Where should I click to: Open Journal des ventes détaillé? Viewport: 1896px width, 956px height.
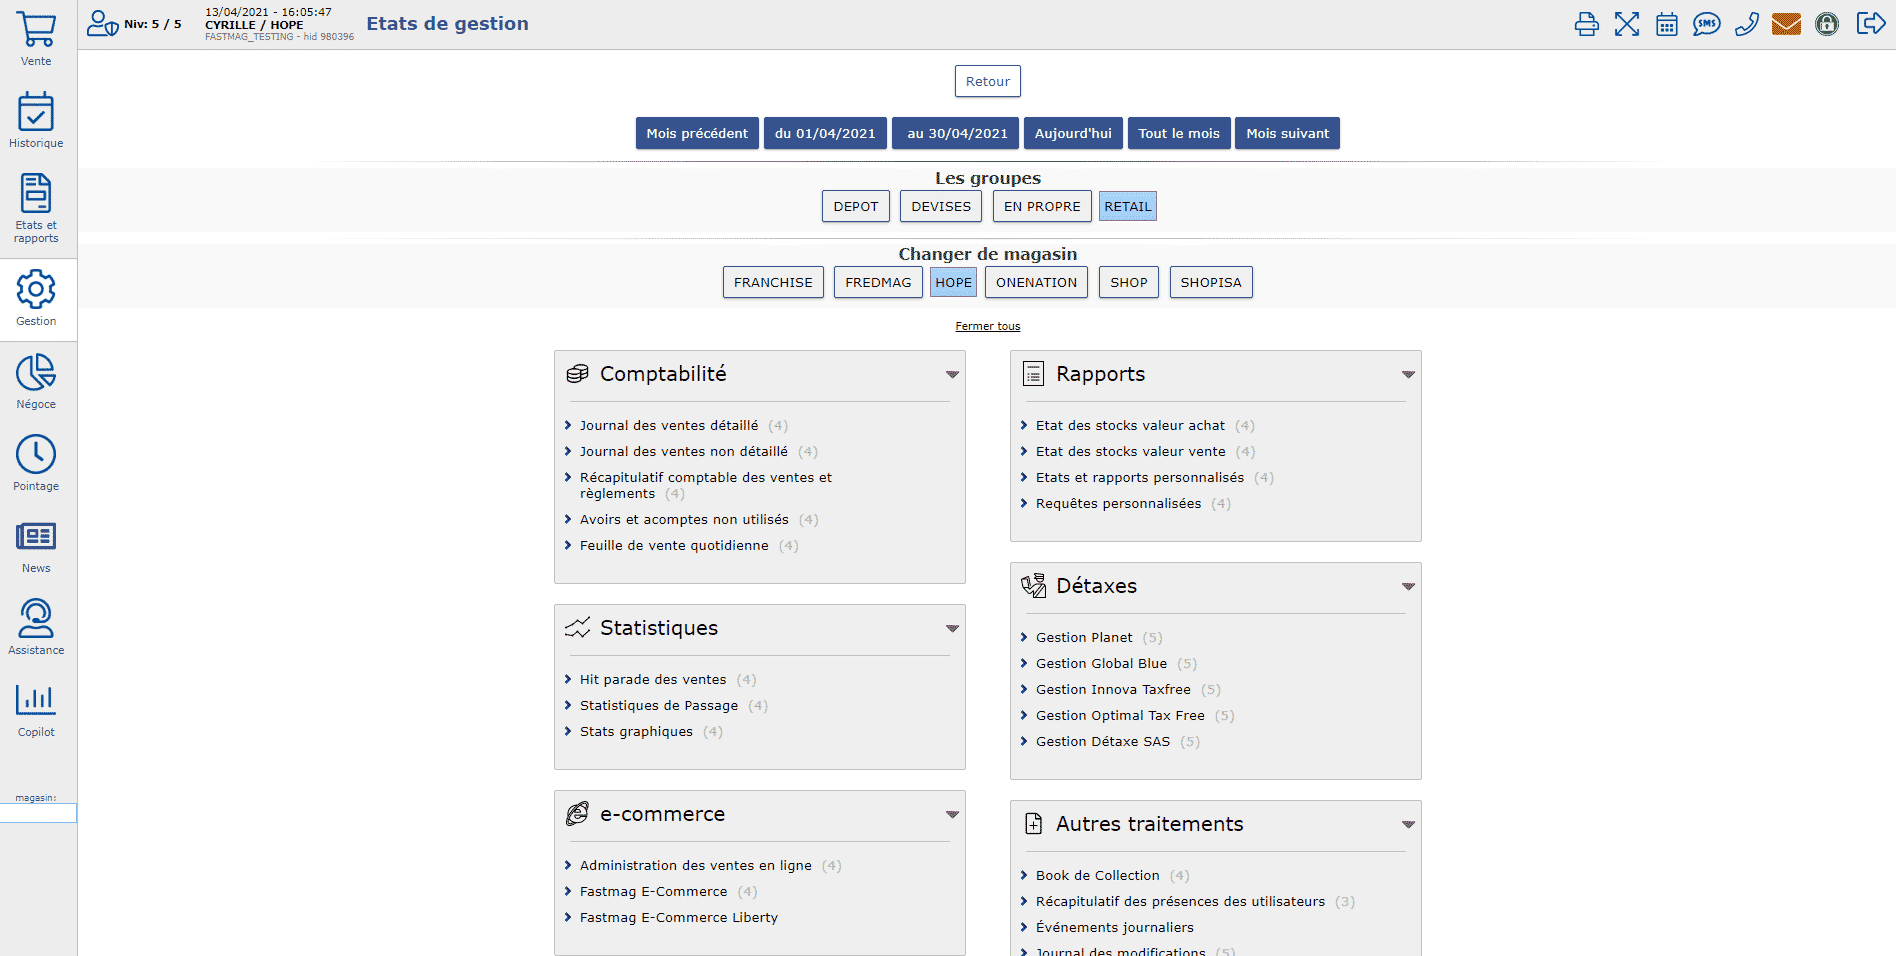[x=668, y=425]
